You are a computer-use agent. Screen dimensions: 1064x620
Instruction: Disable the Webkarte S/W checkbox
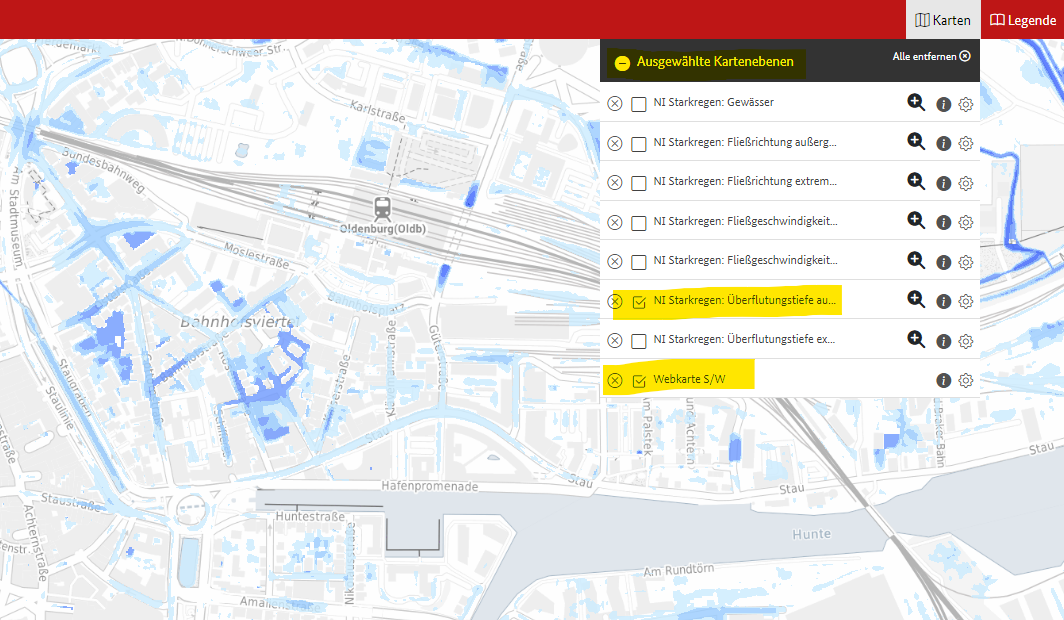click(x=639, y=380)
